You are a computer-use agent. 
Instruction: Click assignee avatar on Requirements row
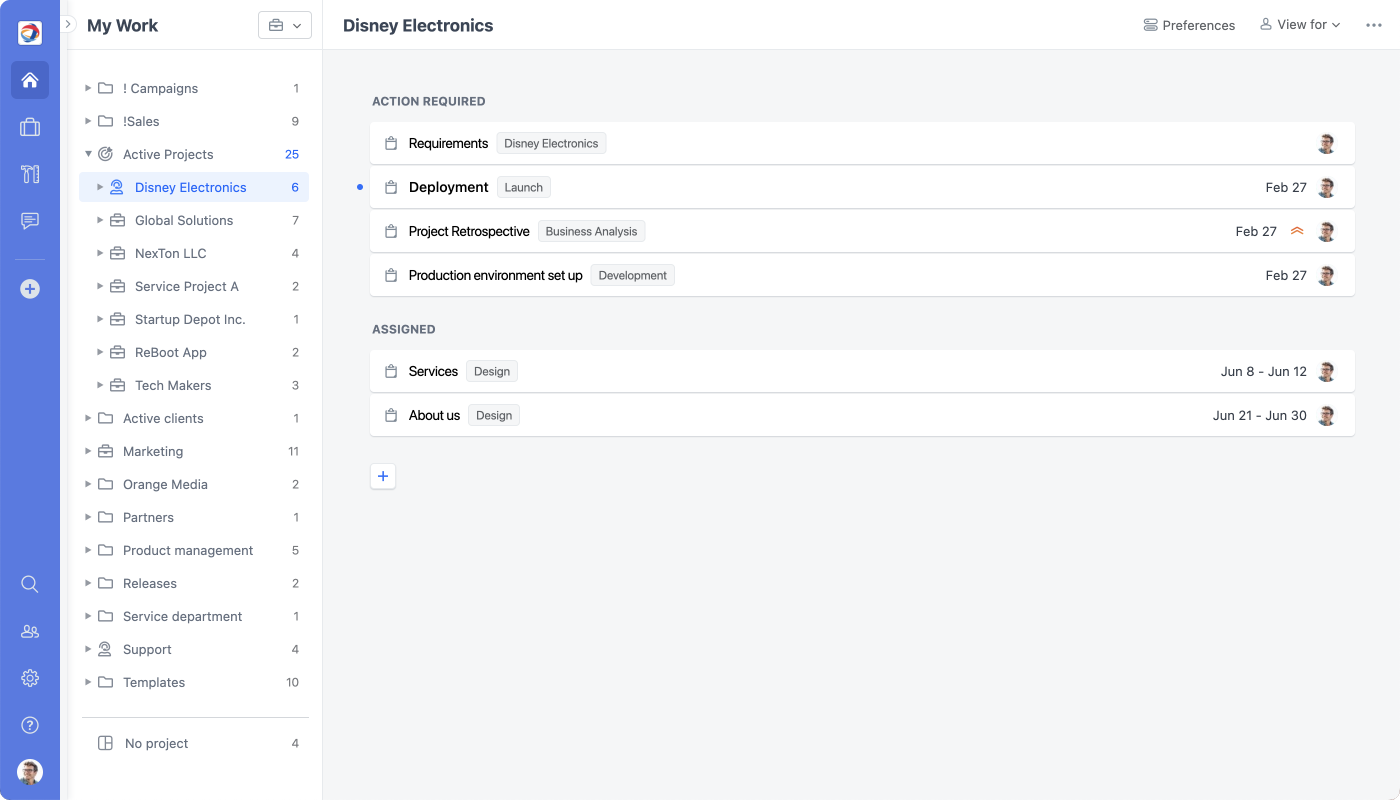coord(1327,143)
